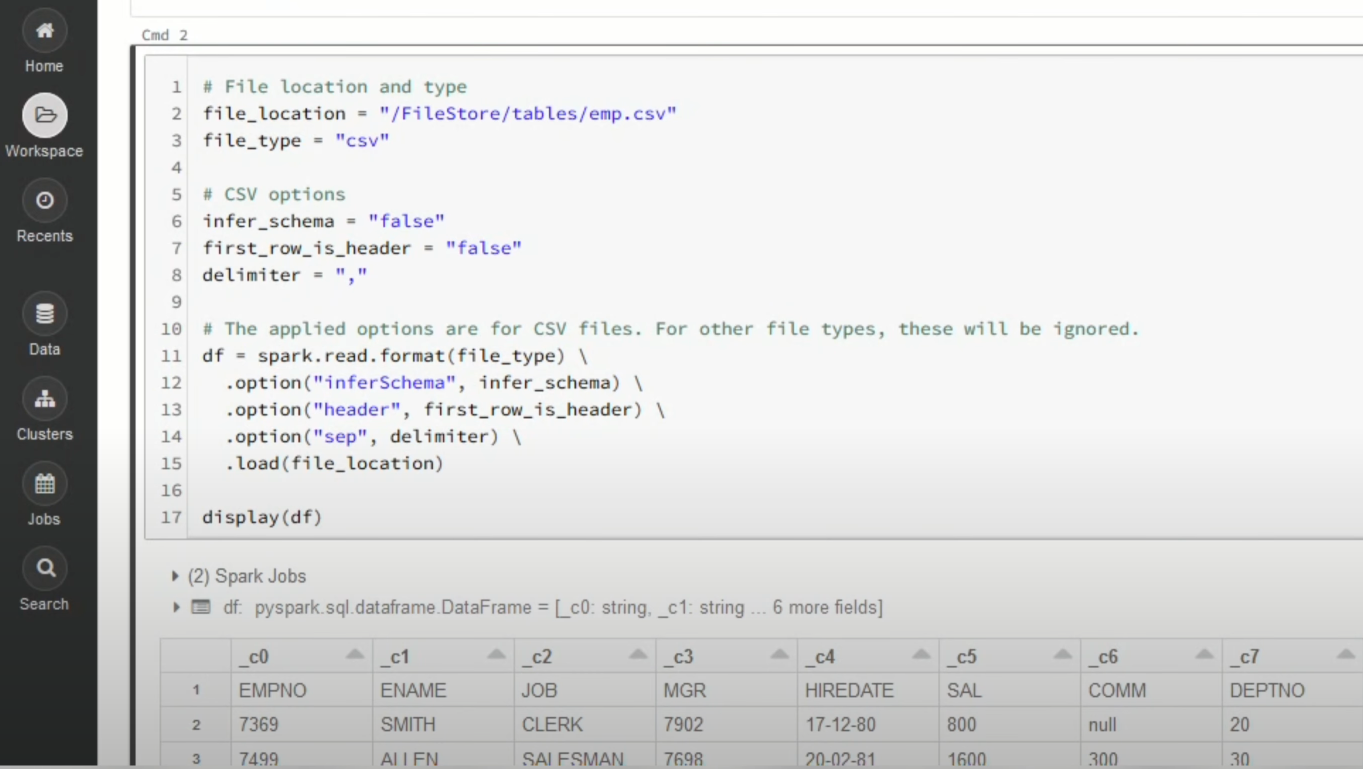Sort table by the _c1 column arrow
This screenshot has width=1363, height=769.
click(496, 655)
